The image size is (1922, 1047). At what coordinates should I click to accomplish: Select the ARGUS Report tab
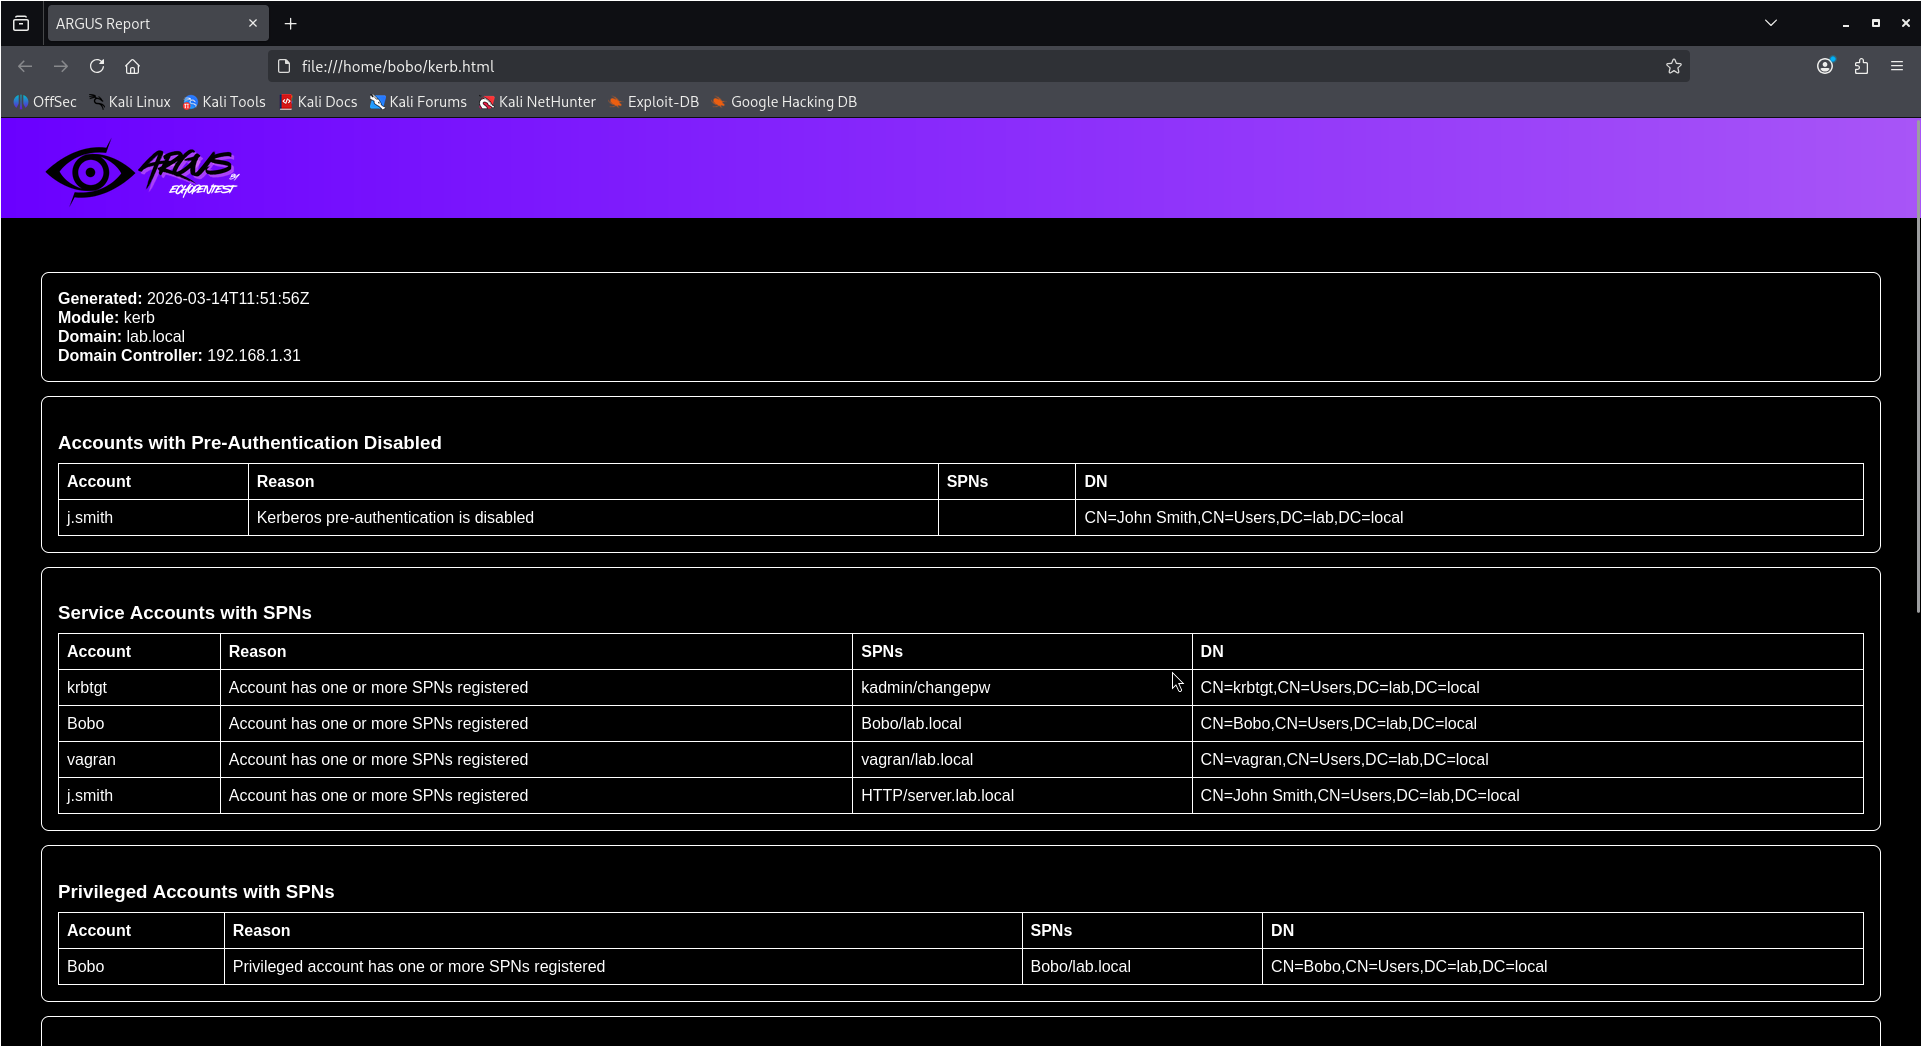(x=140, y=23)
